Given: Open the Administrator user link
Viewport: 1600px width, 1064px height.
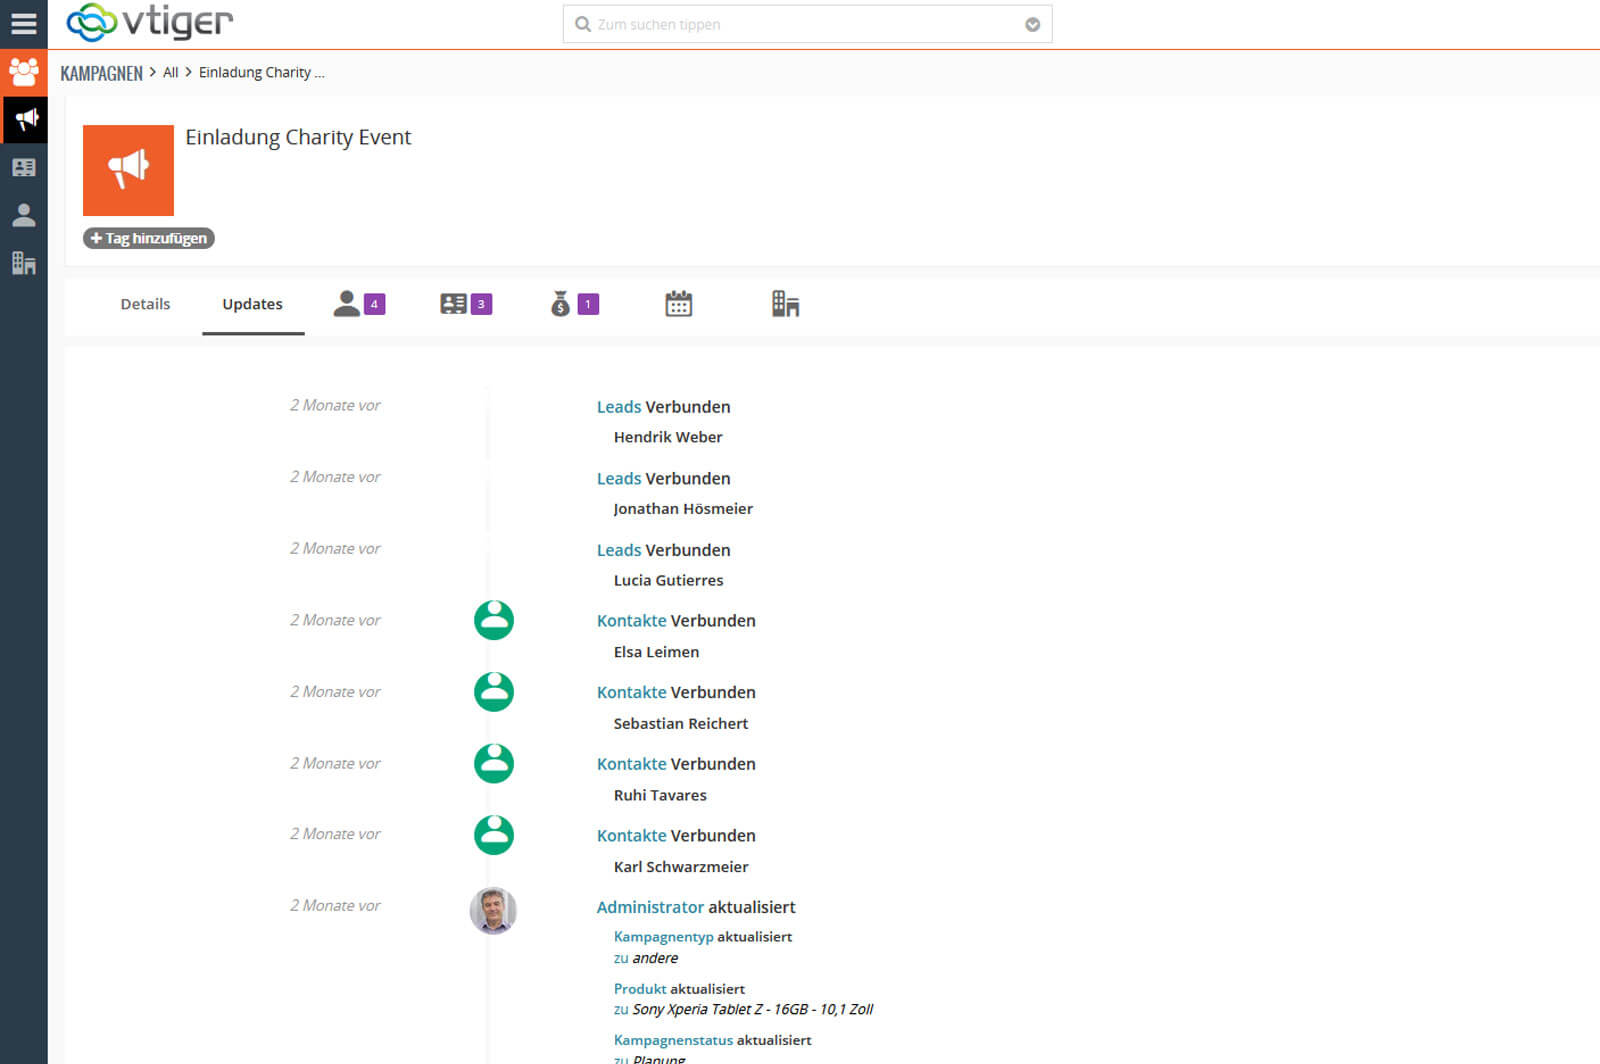Looking at the screenshot, I should point(650,907).
